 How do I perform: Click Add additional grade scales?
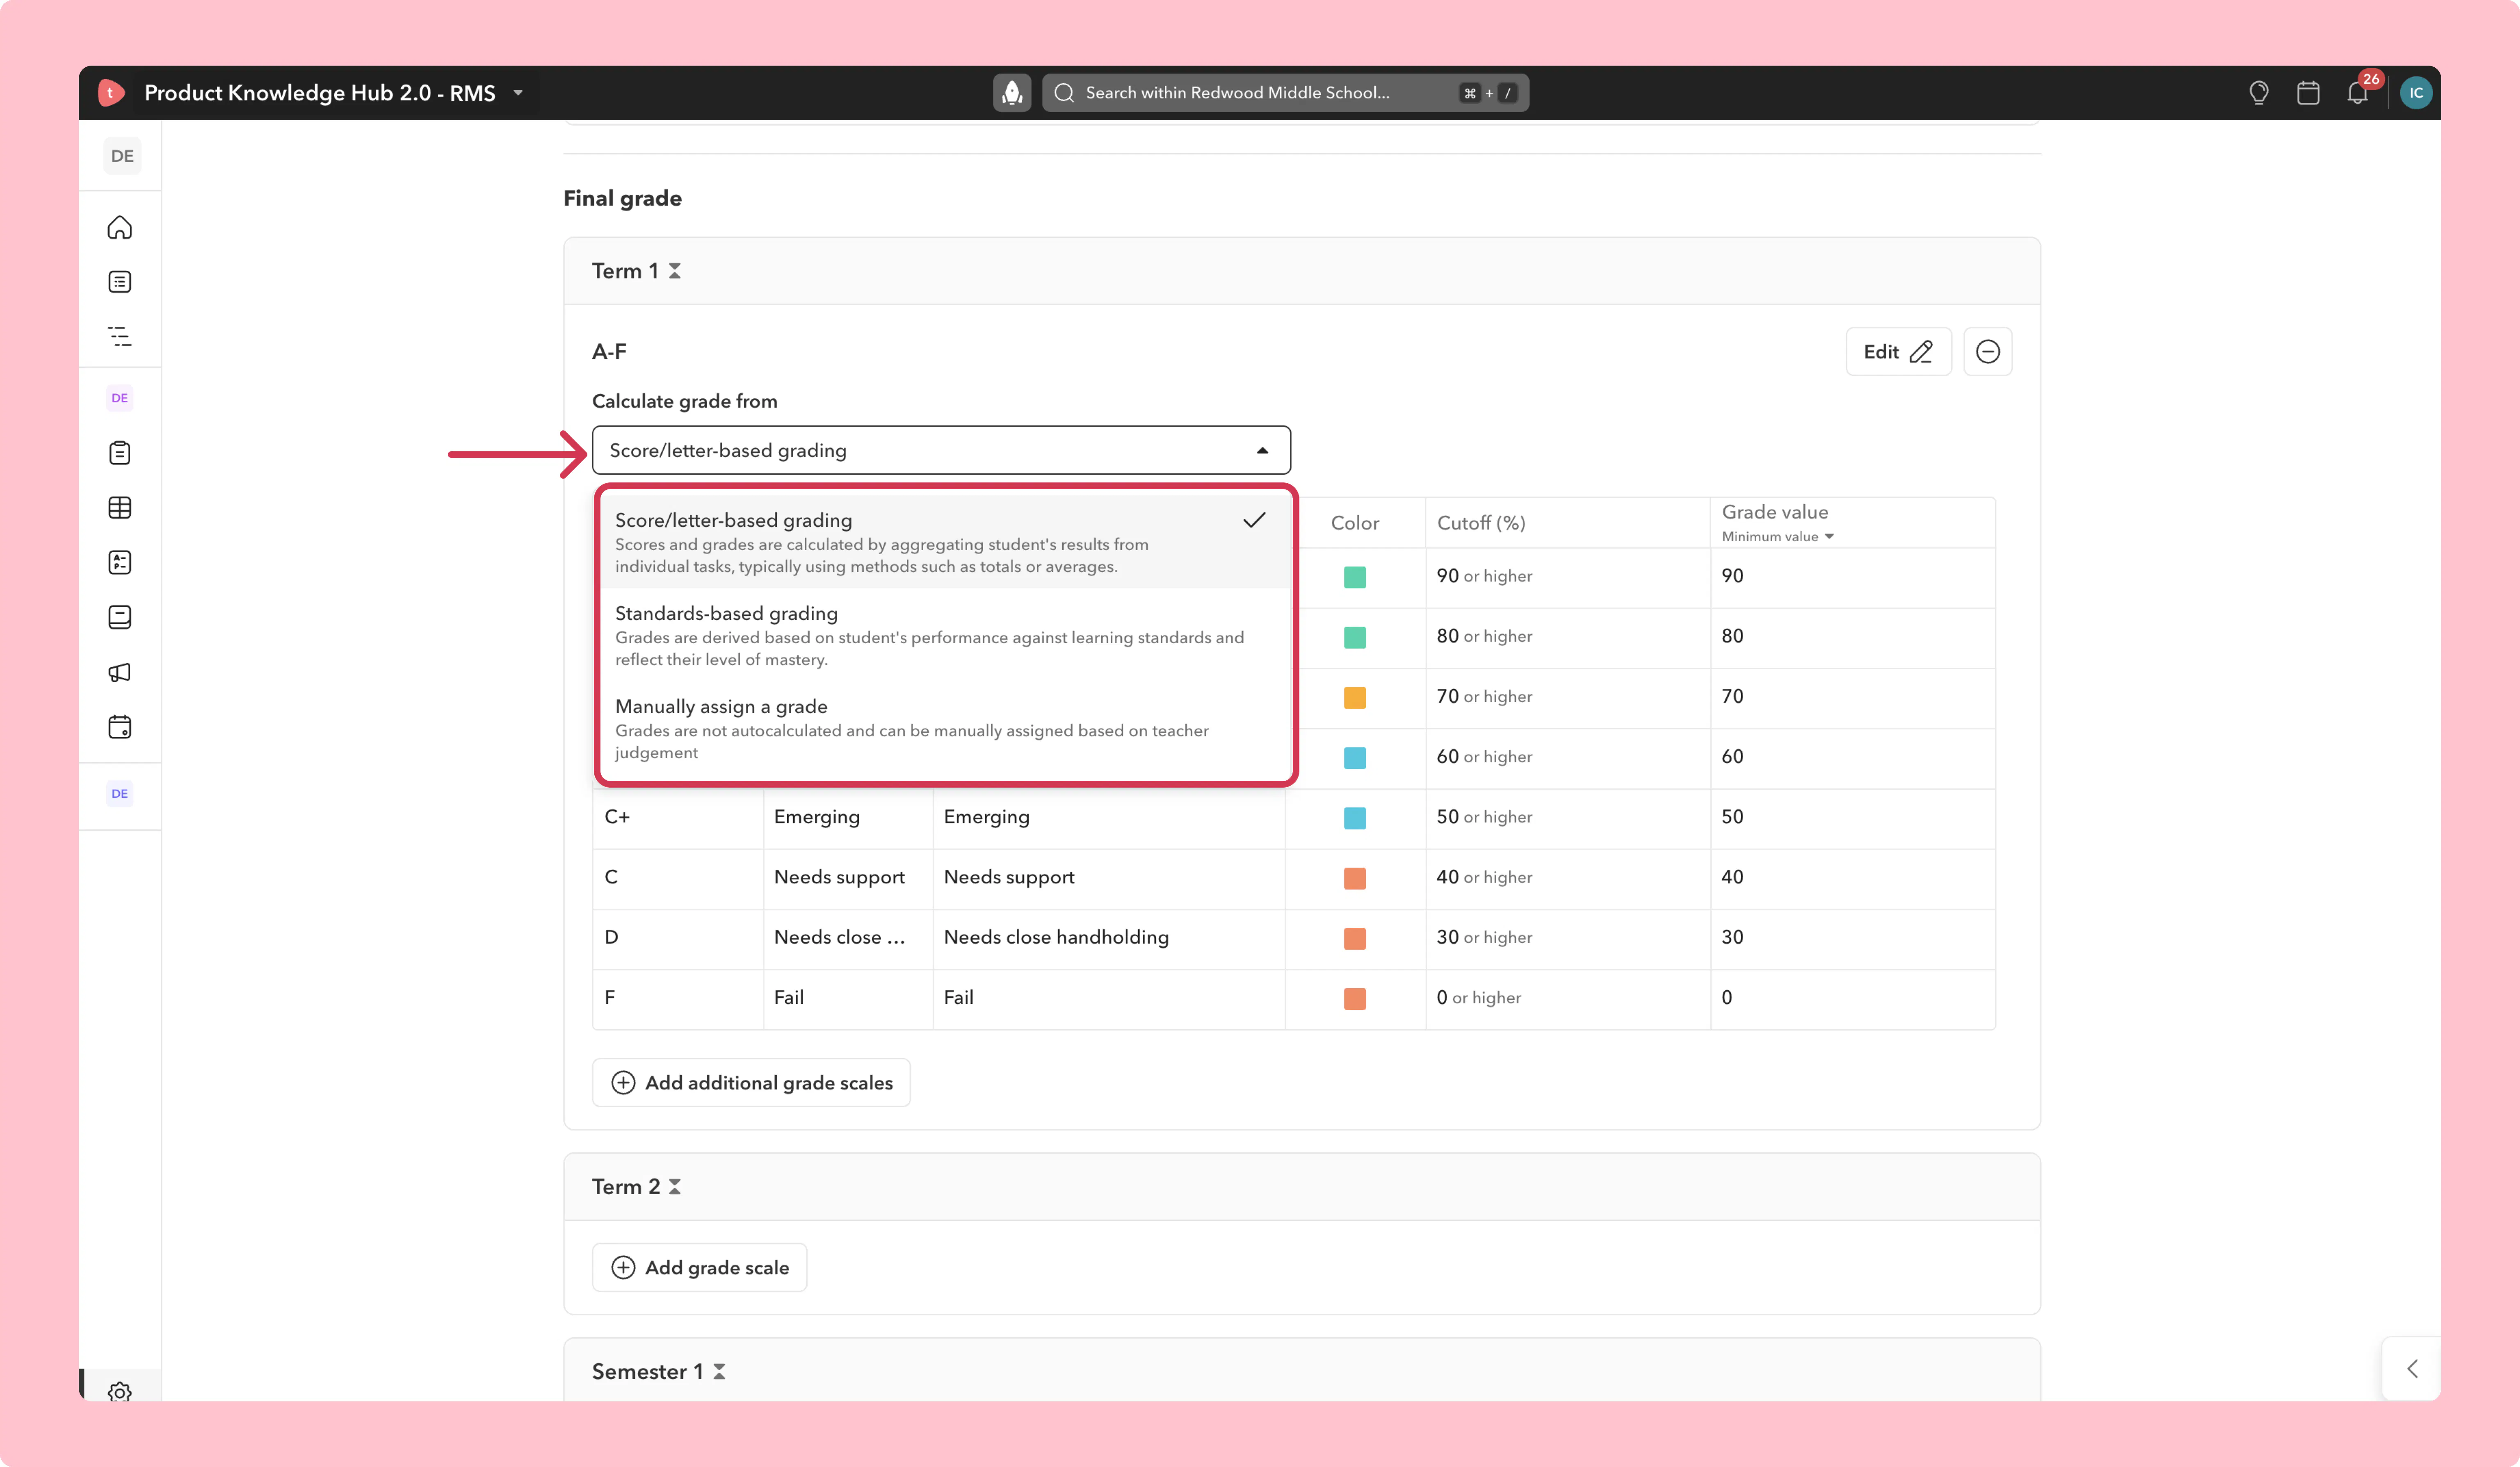point(751,1083)
